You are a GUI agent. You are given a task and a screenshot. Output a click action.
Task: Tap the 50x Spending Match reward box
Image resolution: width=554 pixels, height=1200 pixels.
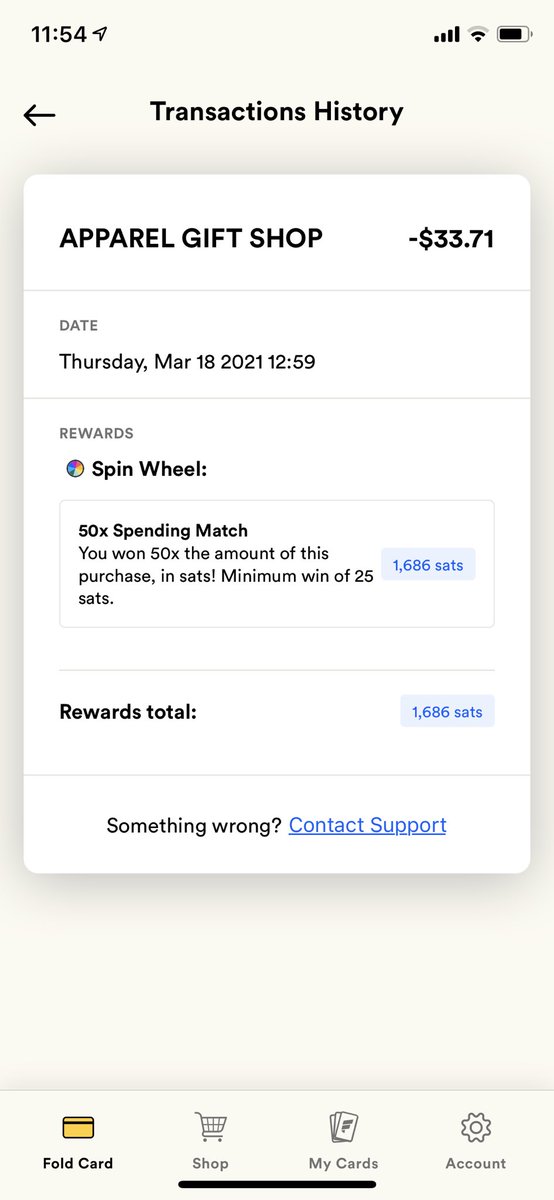click(x=277, y=564)
